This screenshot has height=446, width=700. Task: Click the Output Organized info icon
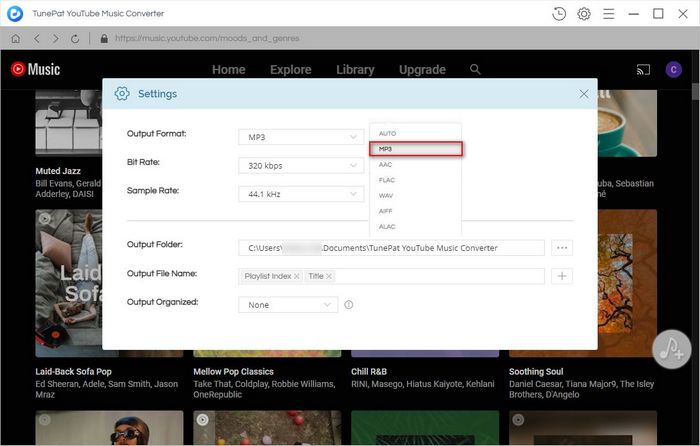(349, 305)
